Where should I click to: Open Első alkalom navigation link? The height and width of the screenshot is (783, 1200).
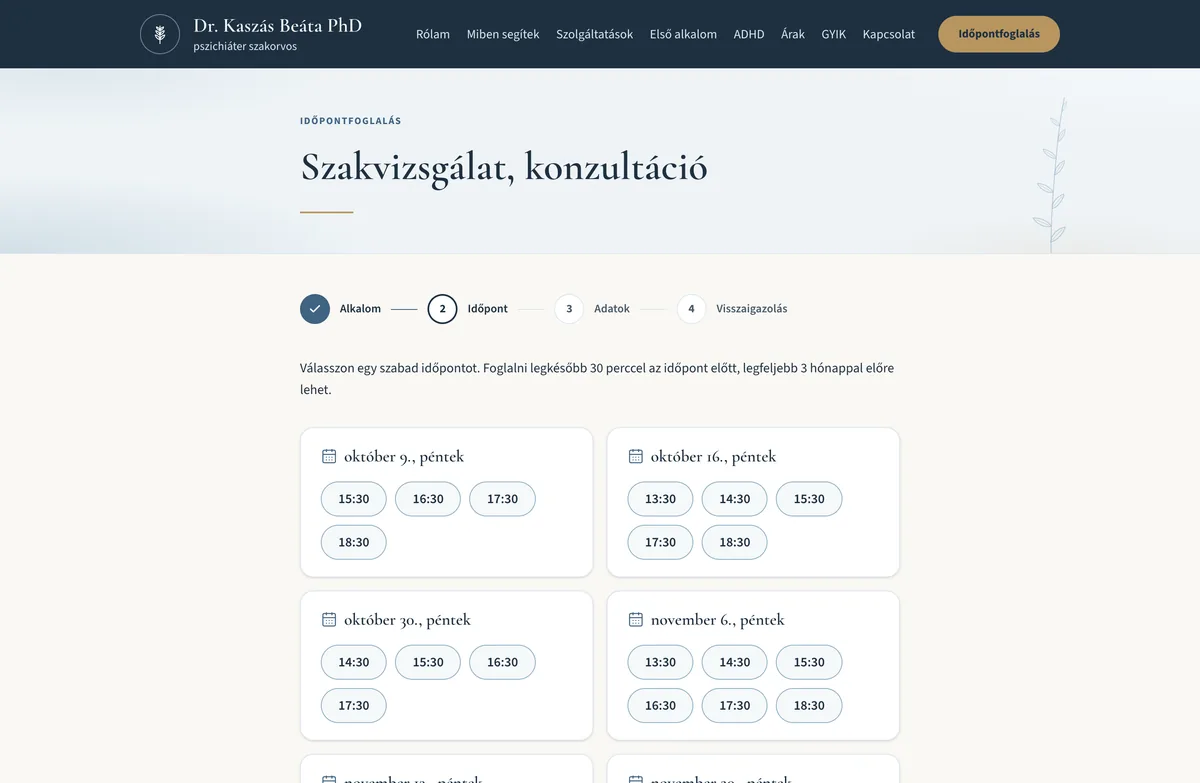pyautogui.click(x=683, y=34)
